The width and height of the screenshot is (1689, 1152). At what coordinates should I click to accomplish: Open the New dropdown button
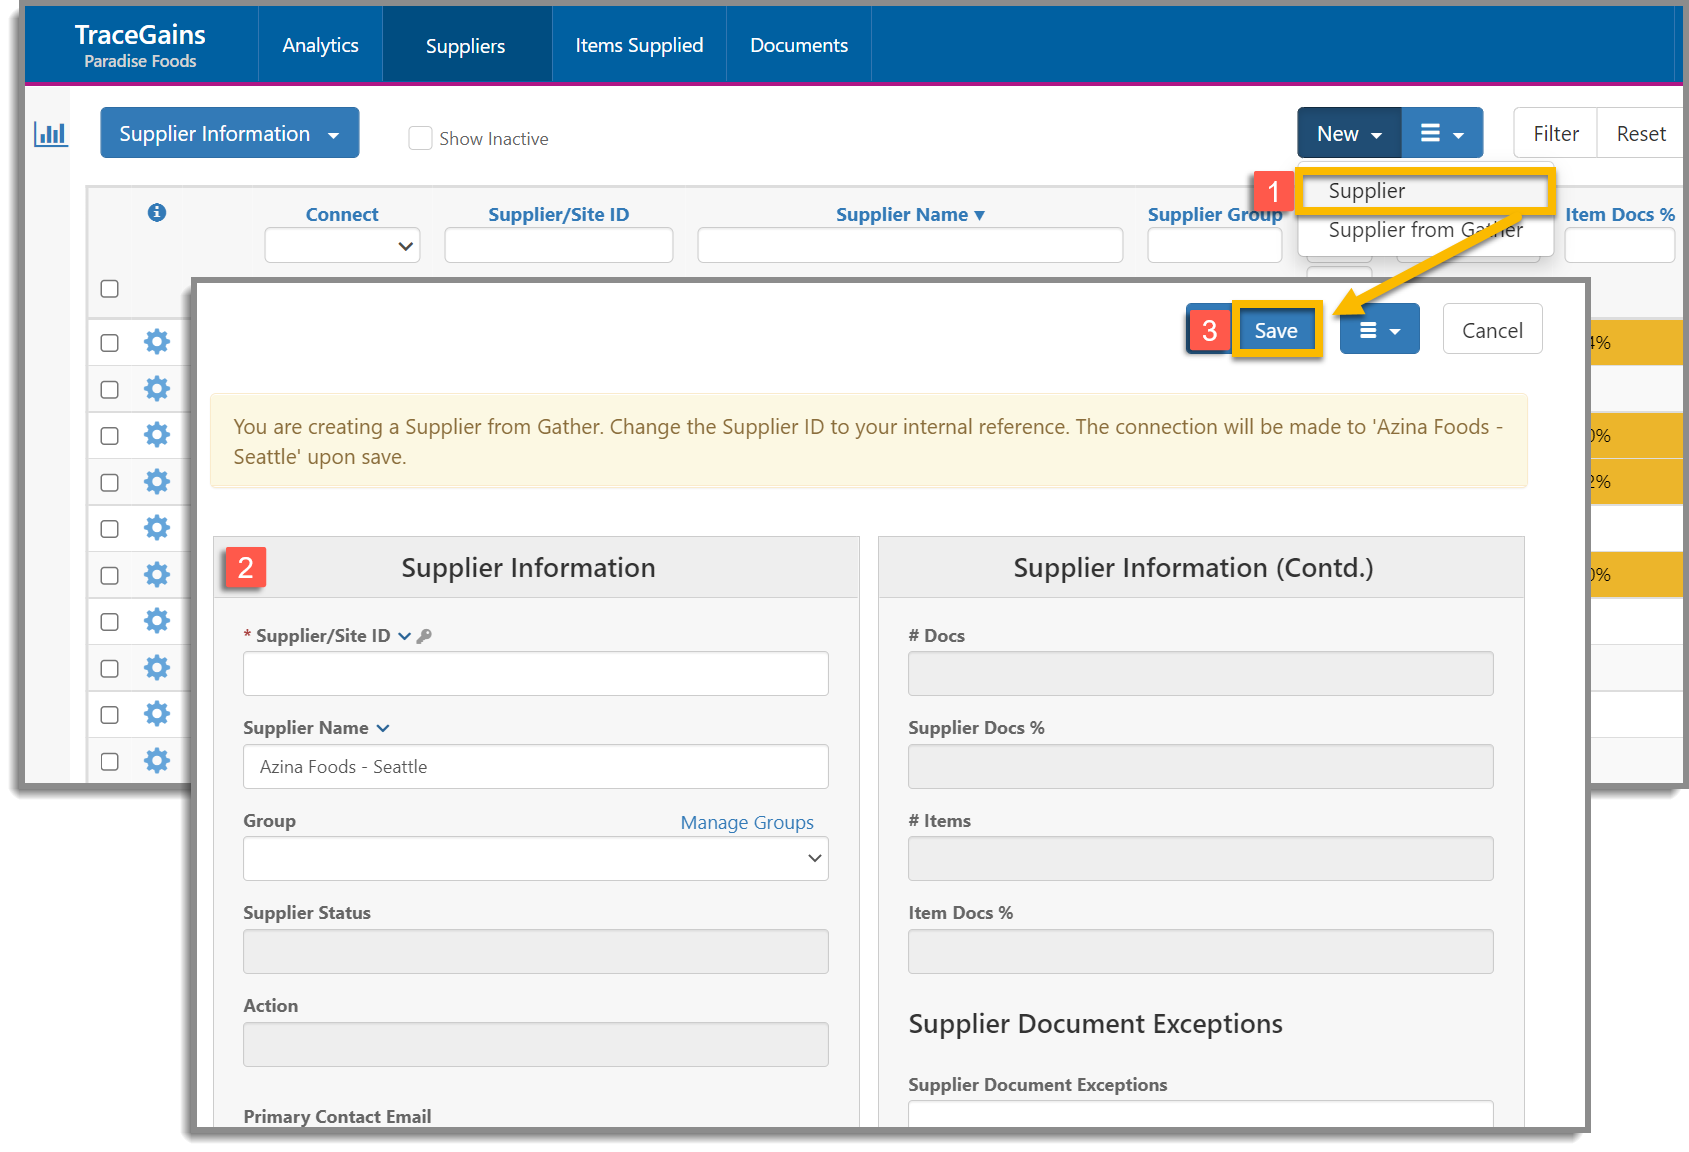point(1349,133)
